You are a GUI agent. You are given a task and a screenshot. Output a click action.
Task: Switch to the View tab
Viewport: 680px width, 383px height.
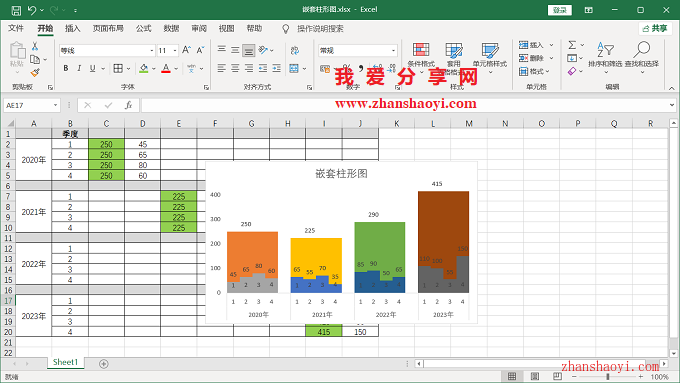[226, 28]
